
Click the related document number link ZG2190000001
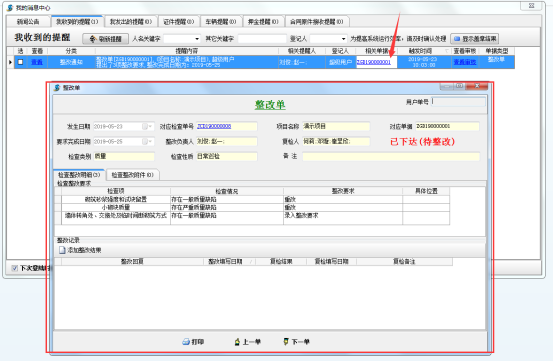point(373,62)
